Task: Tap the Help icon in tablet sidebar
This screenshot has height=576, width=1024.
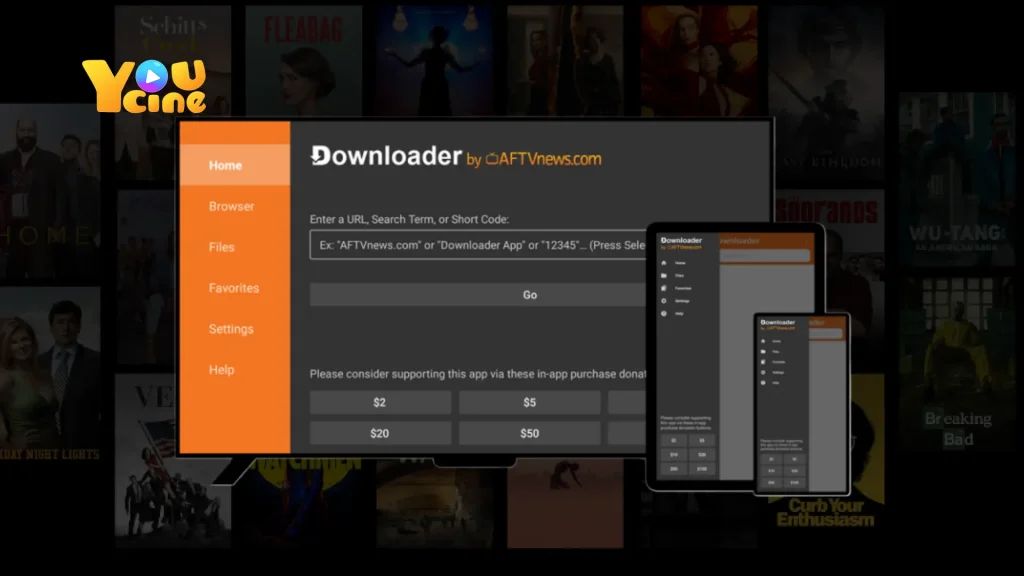Action: pyautogui.click(x=664, y=313)
